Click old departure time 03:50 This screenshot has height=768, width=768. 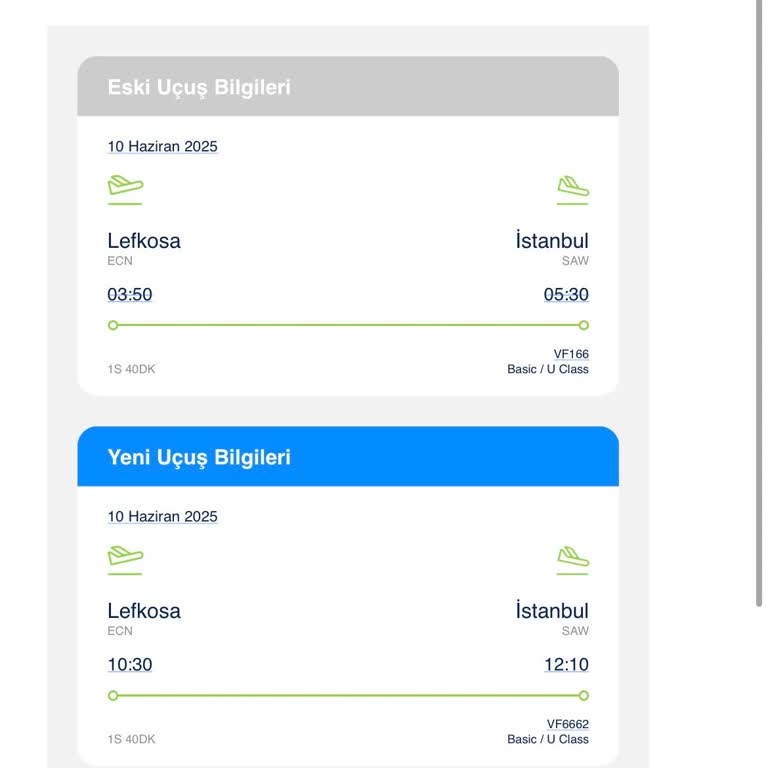(130, 295)
